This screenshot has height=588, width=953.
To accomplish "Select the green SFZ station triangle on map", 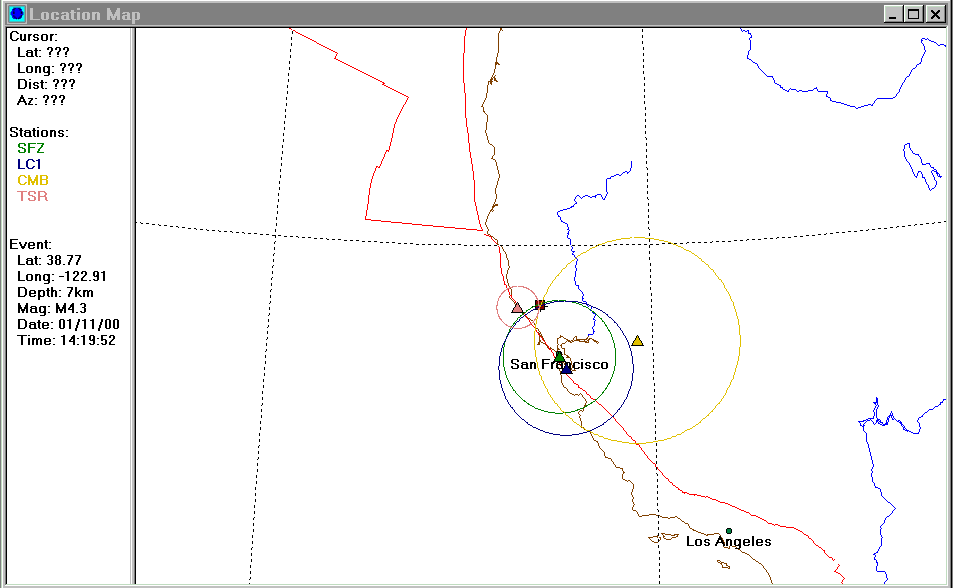I will (559, 356).
